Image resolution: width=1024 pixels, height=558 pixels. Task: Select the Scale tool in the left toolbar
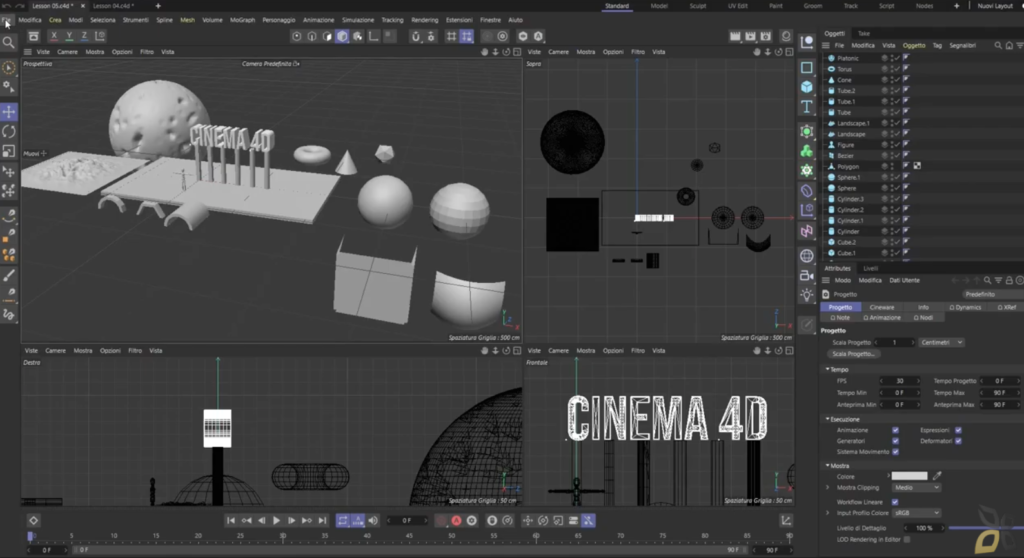(x=9, y=151)
